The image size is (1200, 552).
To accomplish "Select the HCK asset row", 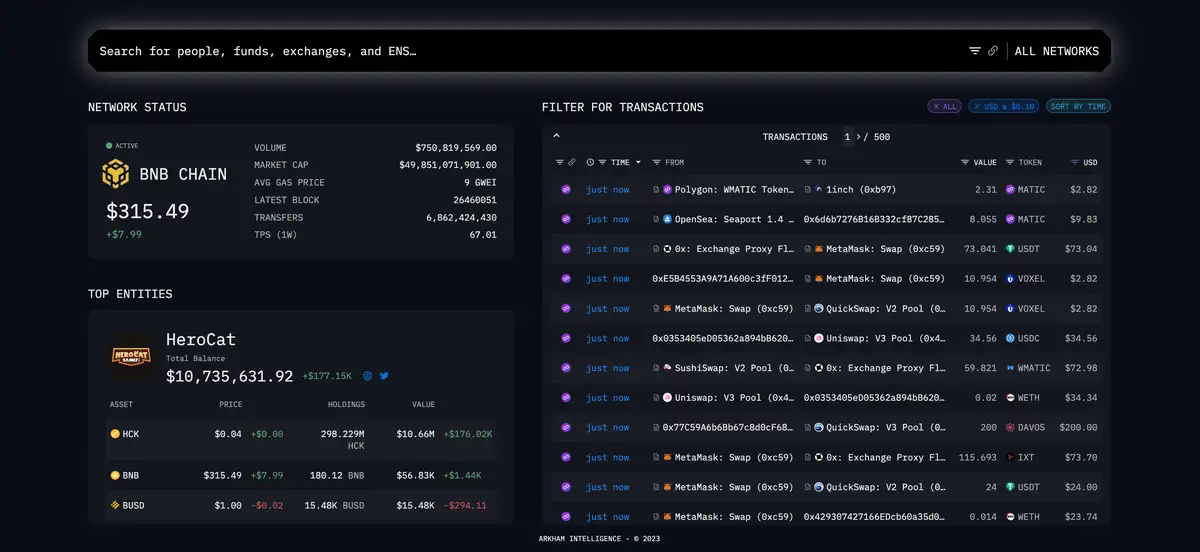I will [300, 434].
